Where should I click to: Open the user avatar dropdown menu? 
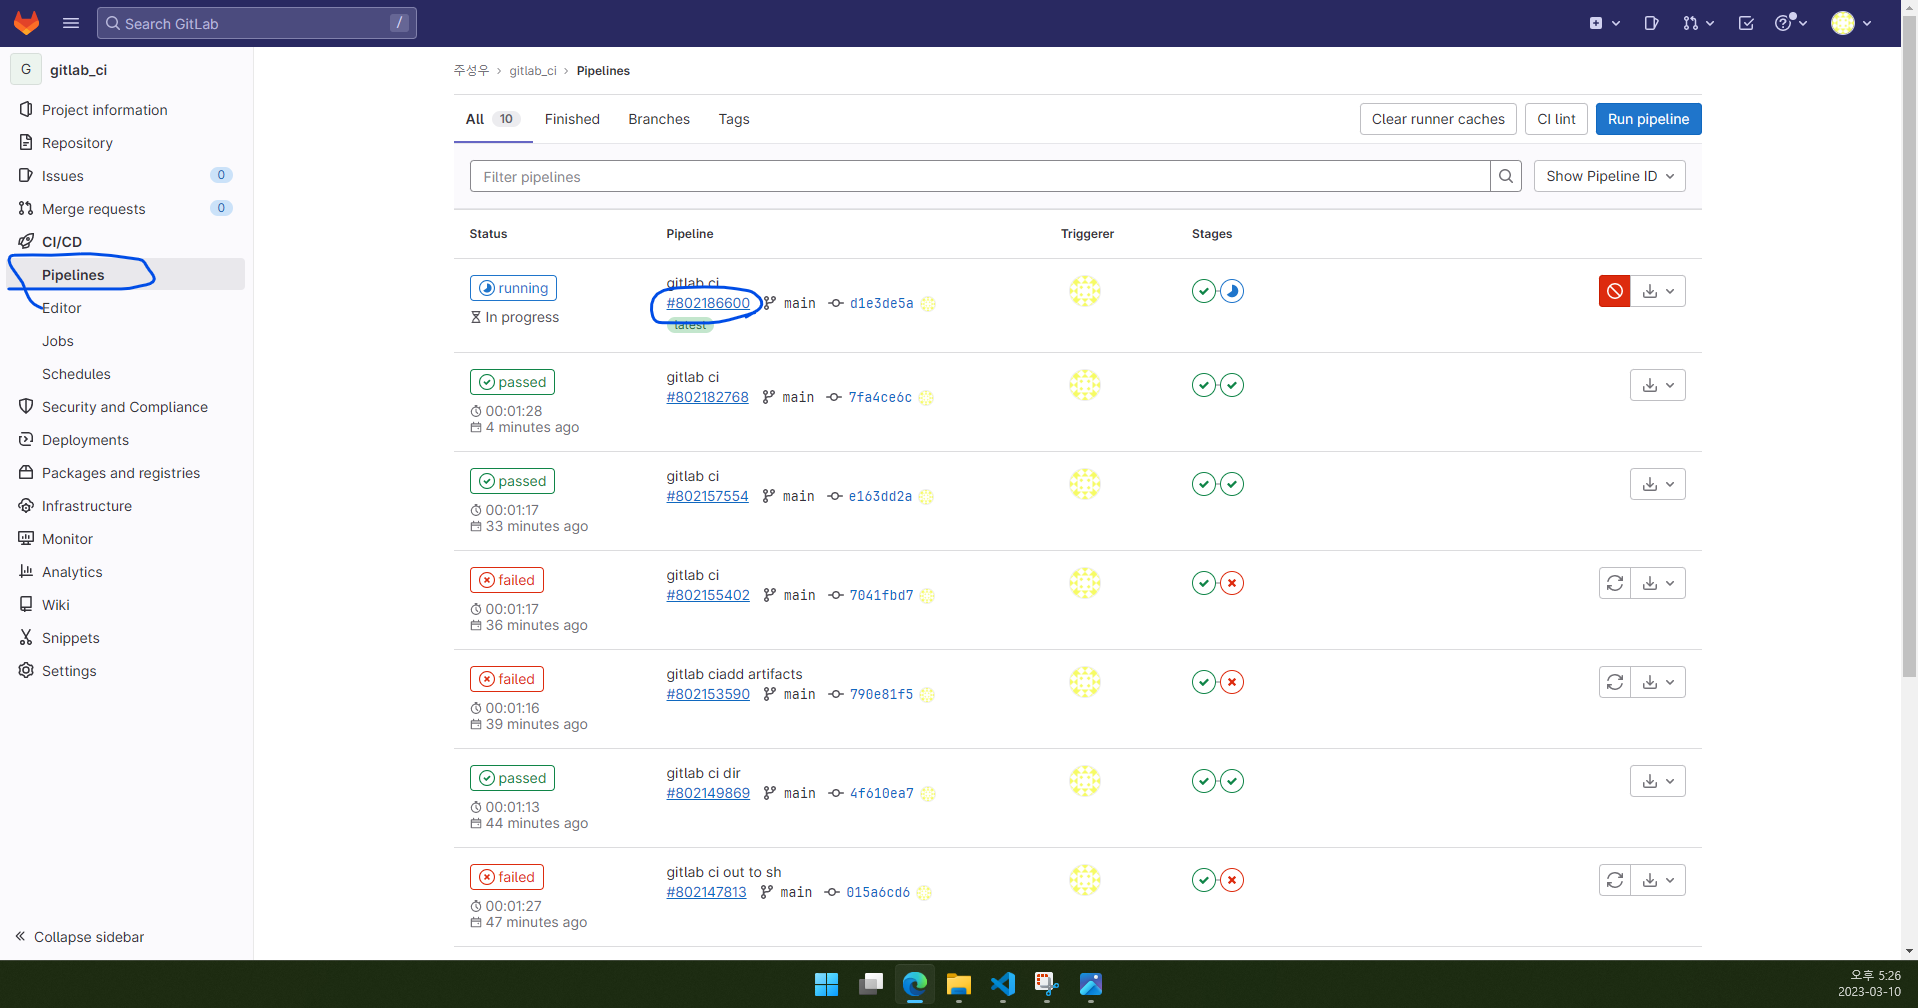[1851, 23]
